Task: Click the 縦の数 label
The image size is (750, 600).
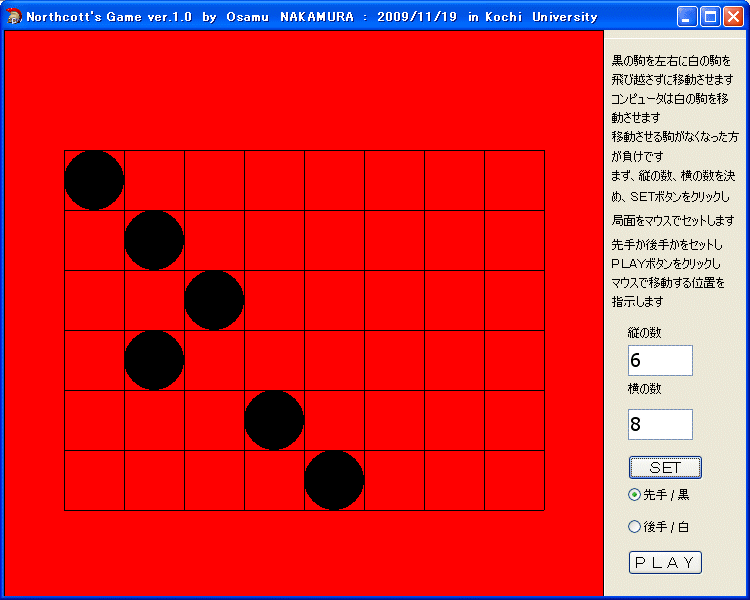Action: [x=644, y=333]
